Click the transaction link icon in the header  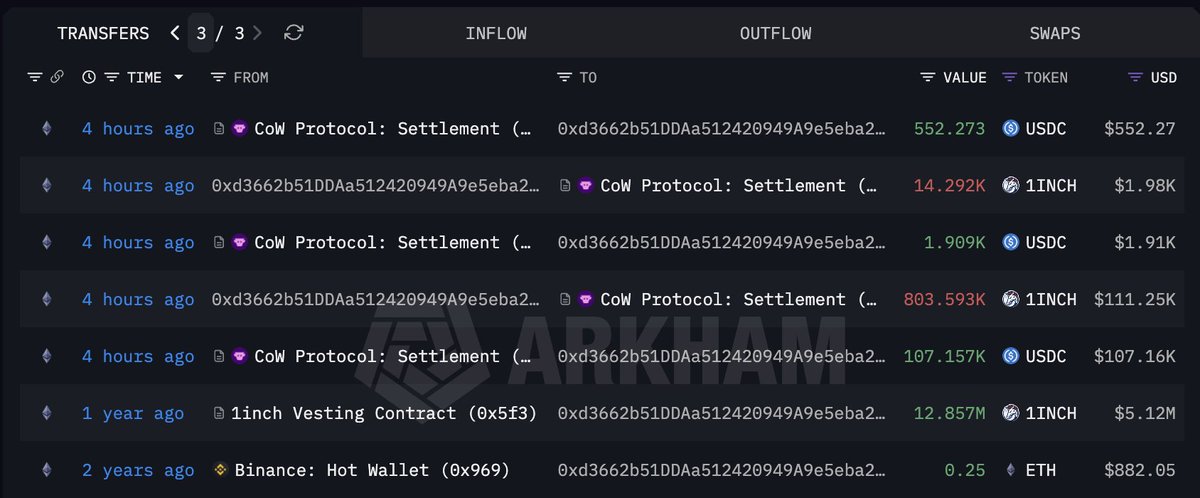click(57, 77)
